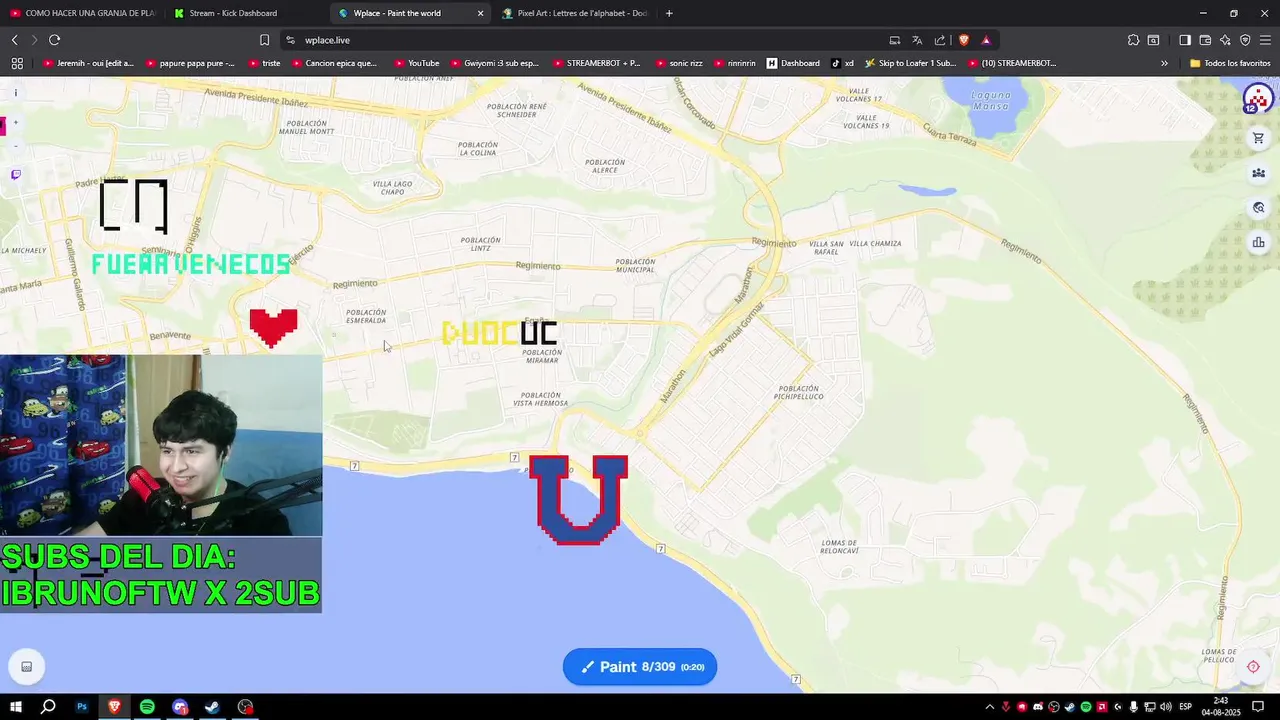
Task: Center map on my location target icon
Action: click(1253, 667)
